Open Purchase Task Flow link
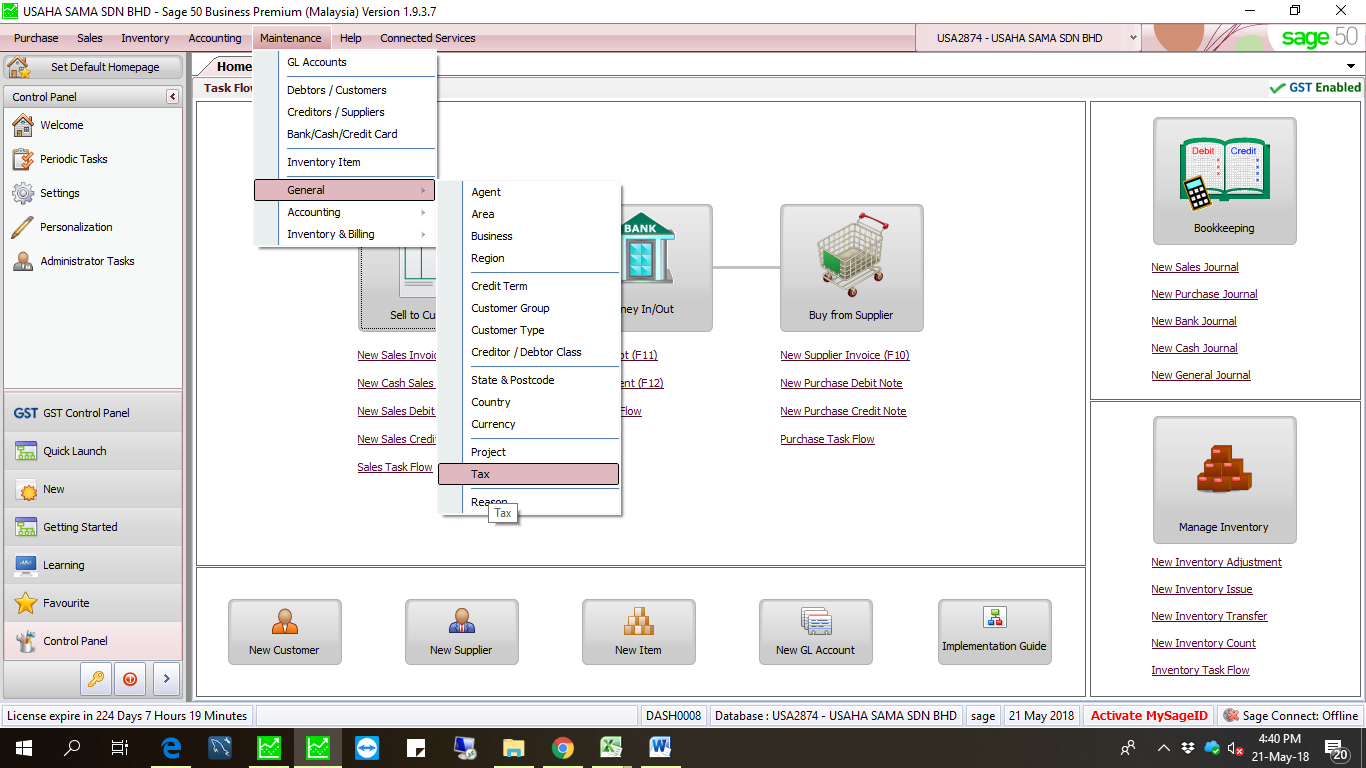The image size is (1366, 768). tap(827, 439)
